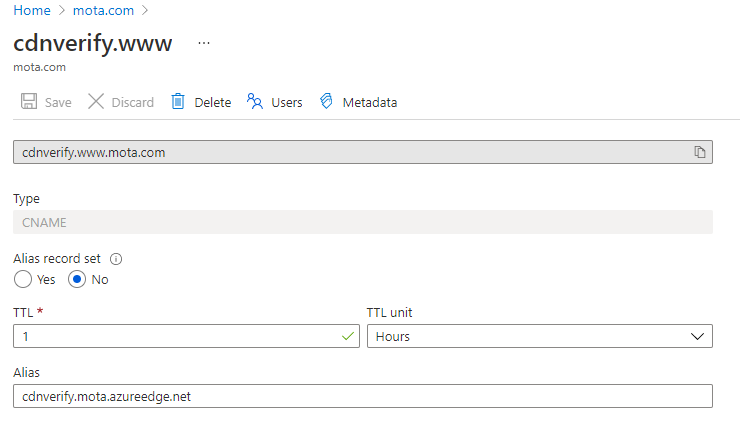The image size is (740, 441).
Task: Click the Alias cdnverify.mota.azureedge.net field
Action: coord(362,396)
